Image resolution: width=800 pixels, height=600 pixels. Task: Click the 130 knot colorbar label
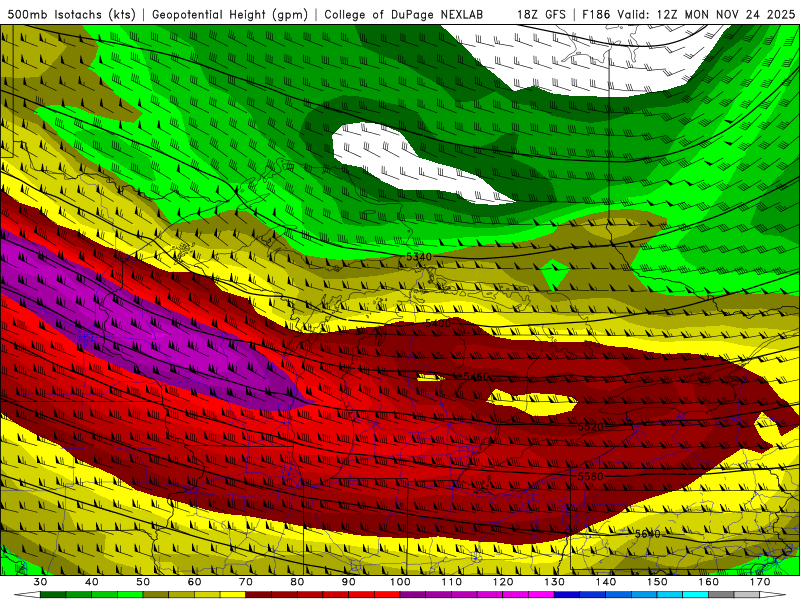click(555, 582)
